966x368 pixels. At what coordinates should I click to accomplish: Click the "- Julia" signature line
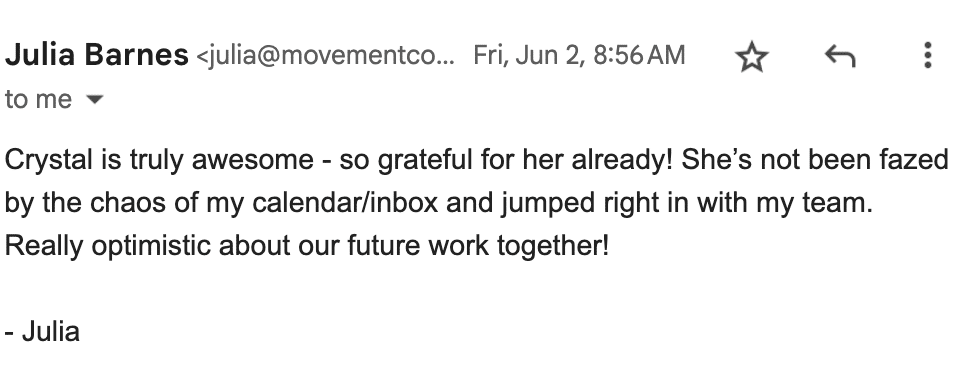pyautogui.click(x=43, y=332)
